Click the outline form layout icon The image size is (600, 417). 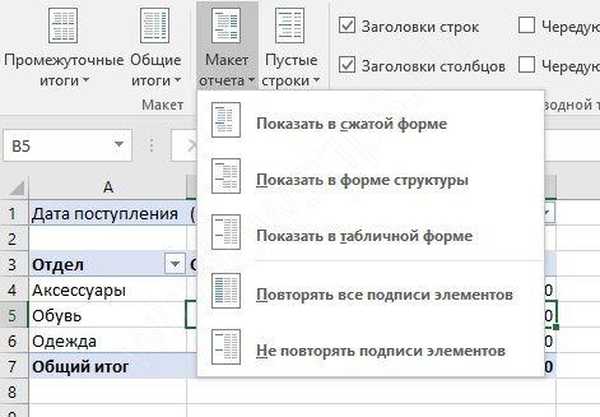pyautogui.click(x=226, y=176)
